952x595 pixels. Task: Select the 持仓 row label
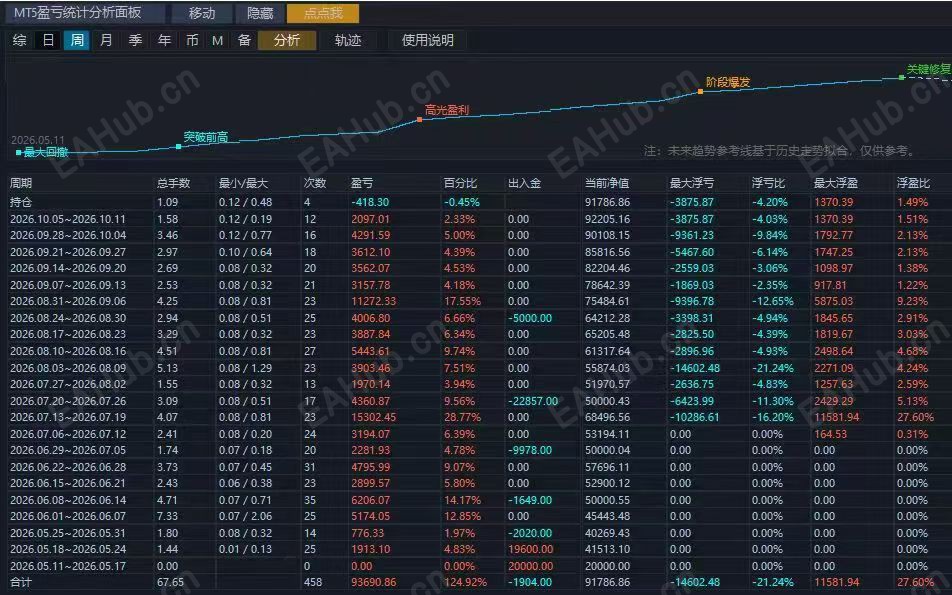20,202
